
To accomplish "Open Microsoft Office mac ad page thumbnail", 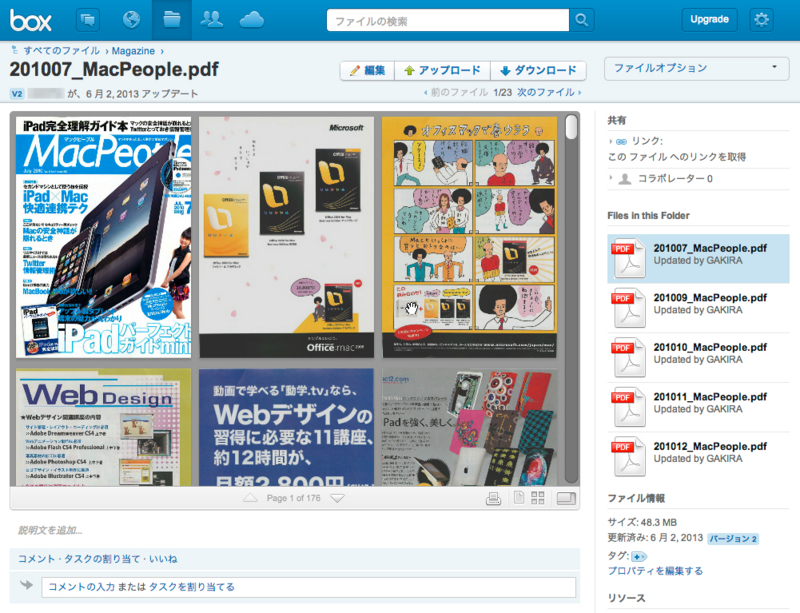I will pos(286,237).
